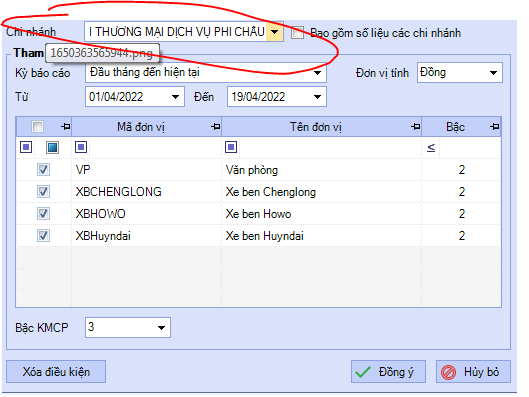Open filter operator for Tên đơn vị column

231,147
